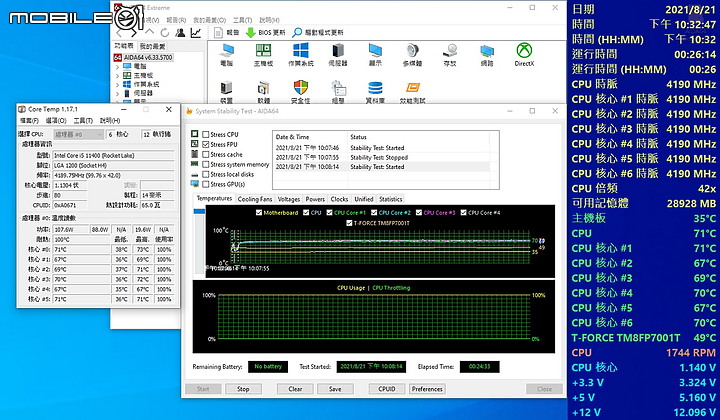The image size is (720, 420).
Task: Click the Core Temp title bar icon
Action: [x=22, y=109]
